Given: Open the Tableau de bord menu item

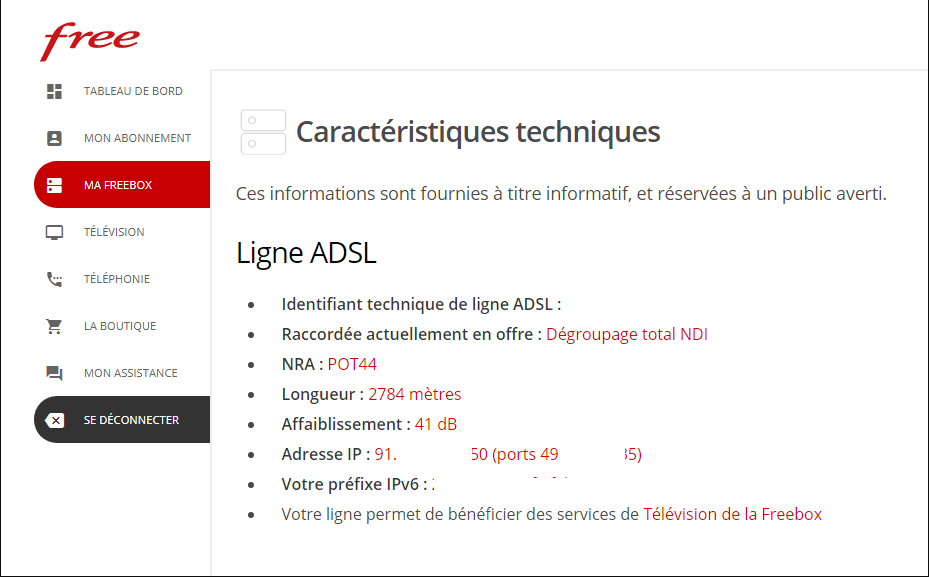Looking at the screenshot, I should click(133, 91).
